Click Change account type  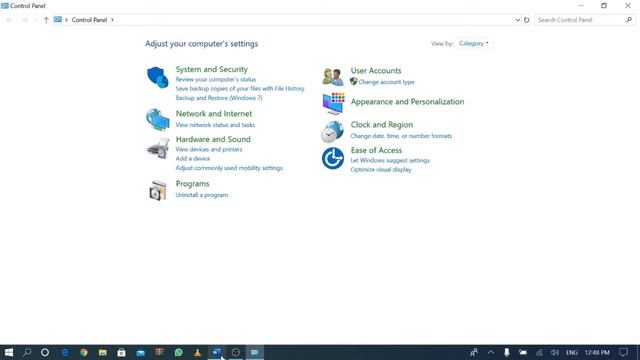click(386, 82)
